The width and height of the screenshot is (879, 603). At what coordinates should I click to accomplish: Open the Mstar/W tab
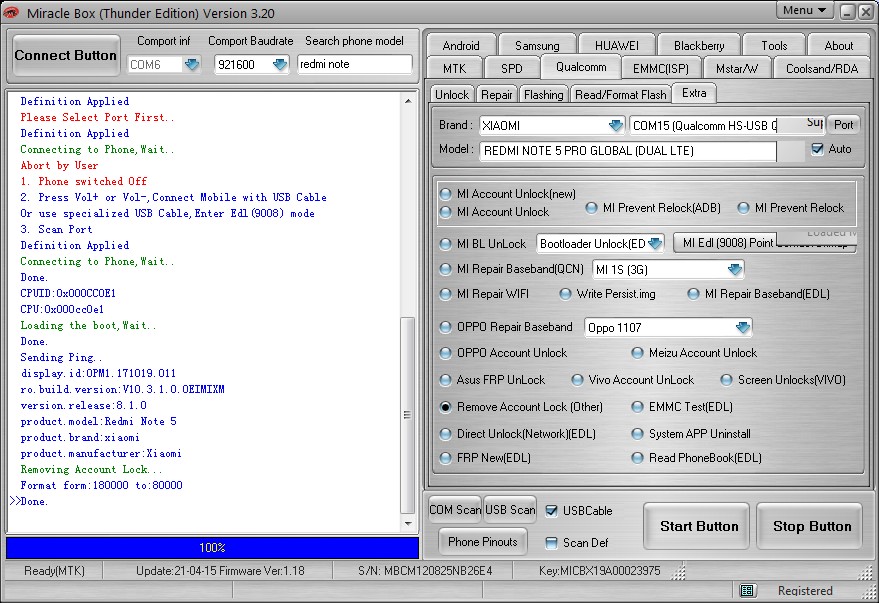[x=737, y=68]
